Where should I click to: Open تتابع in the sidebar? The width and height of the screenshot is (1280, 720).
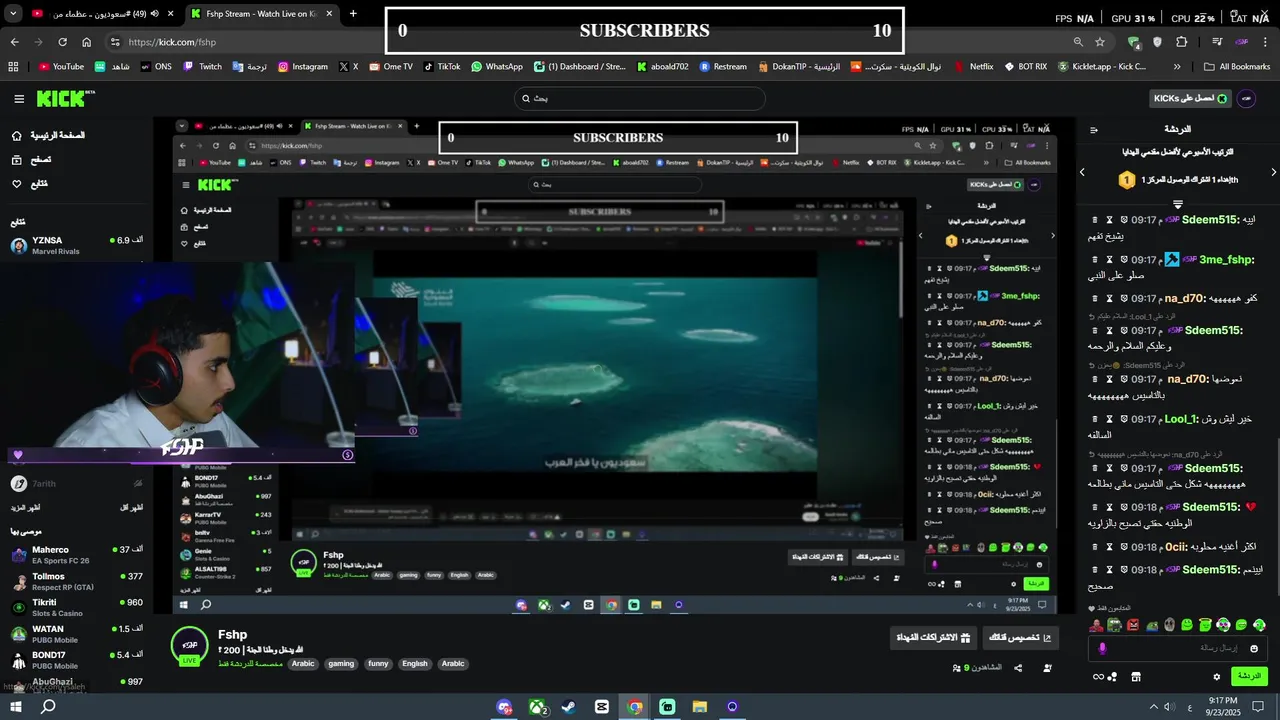pyautogui.click(x=30, y=184)
